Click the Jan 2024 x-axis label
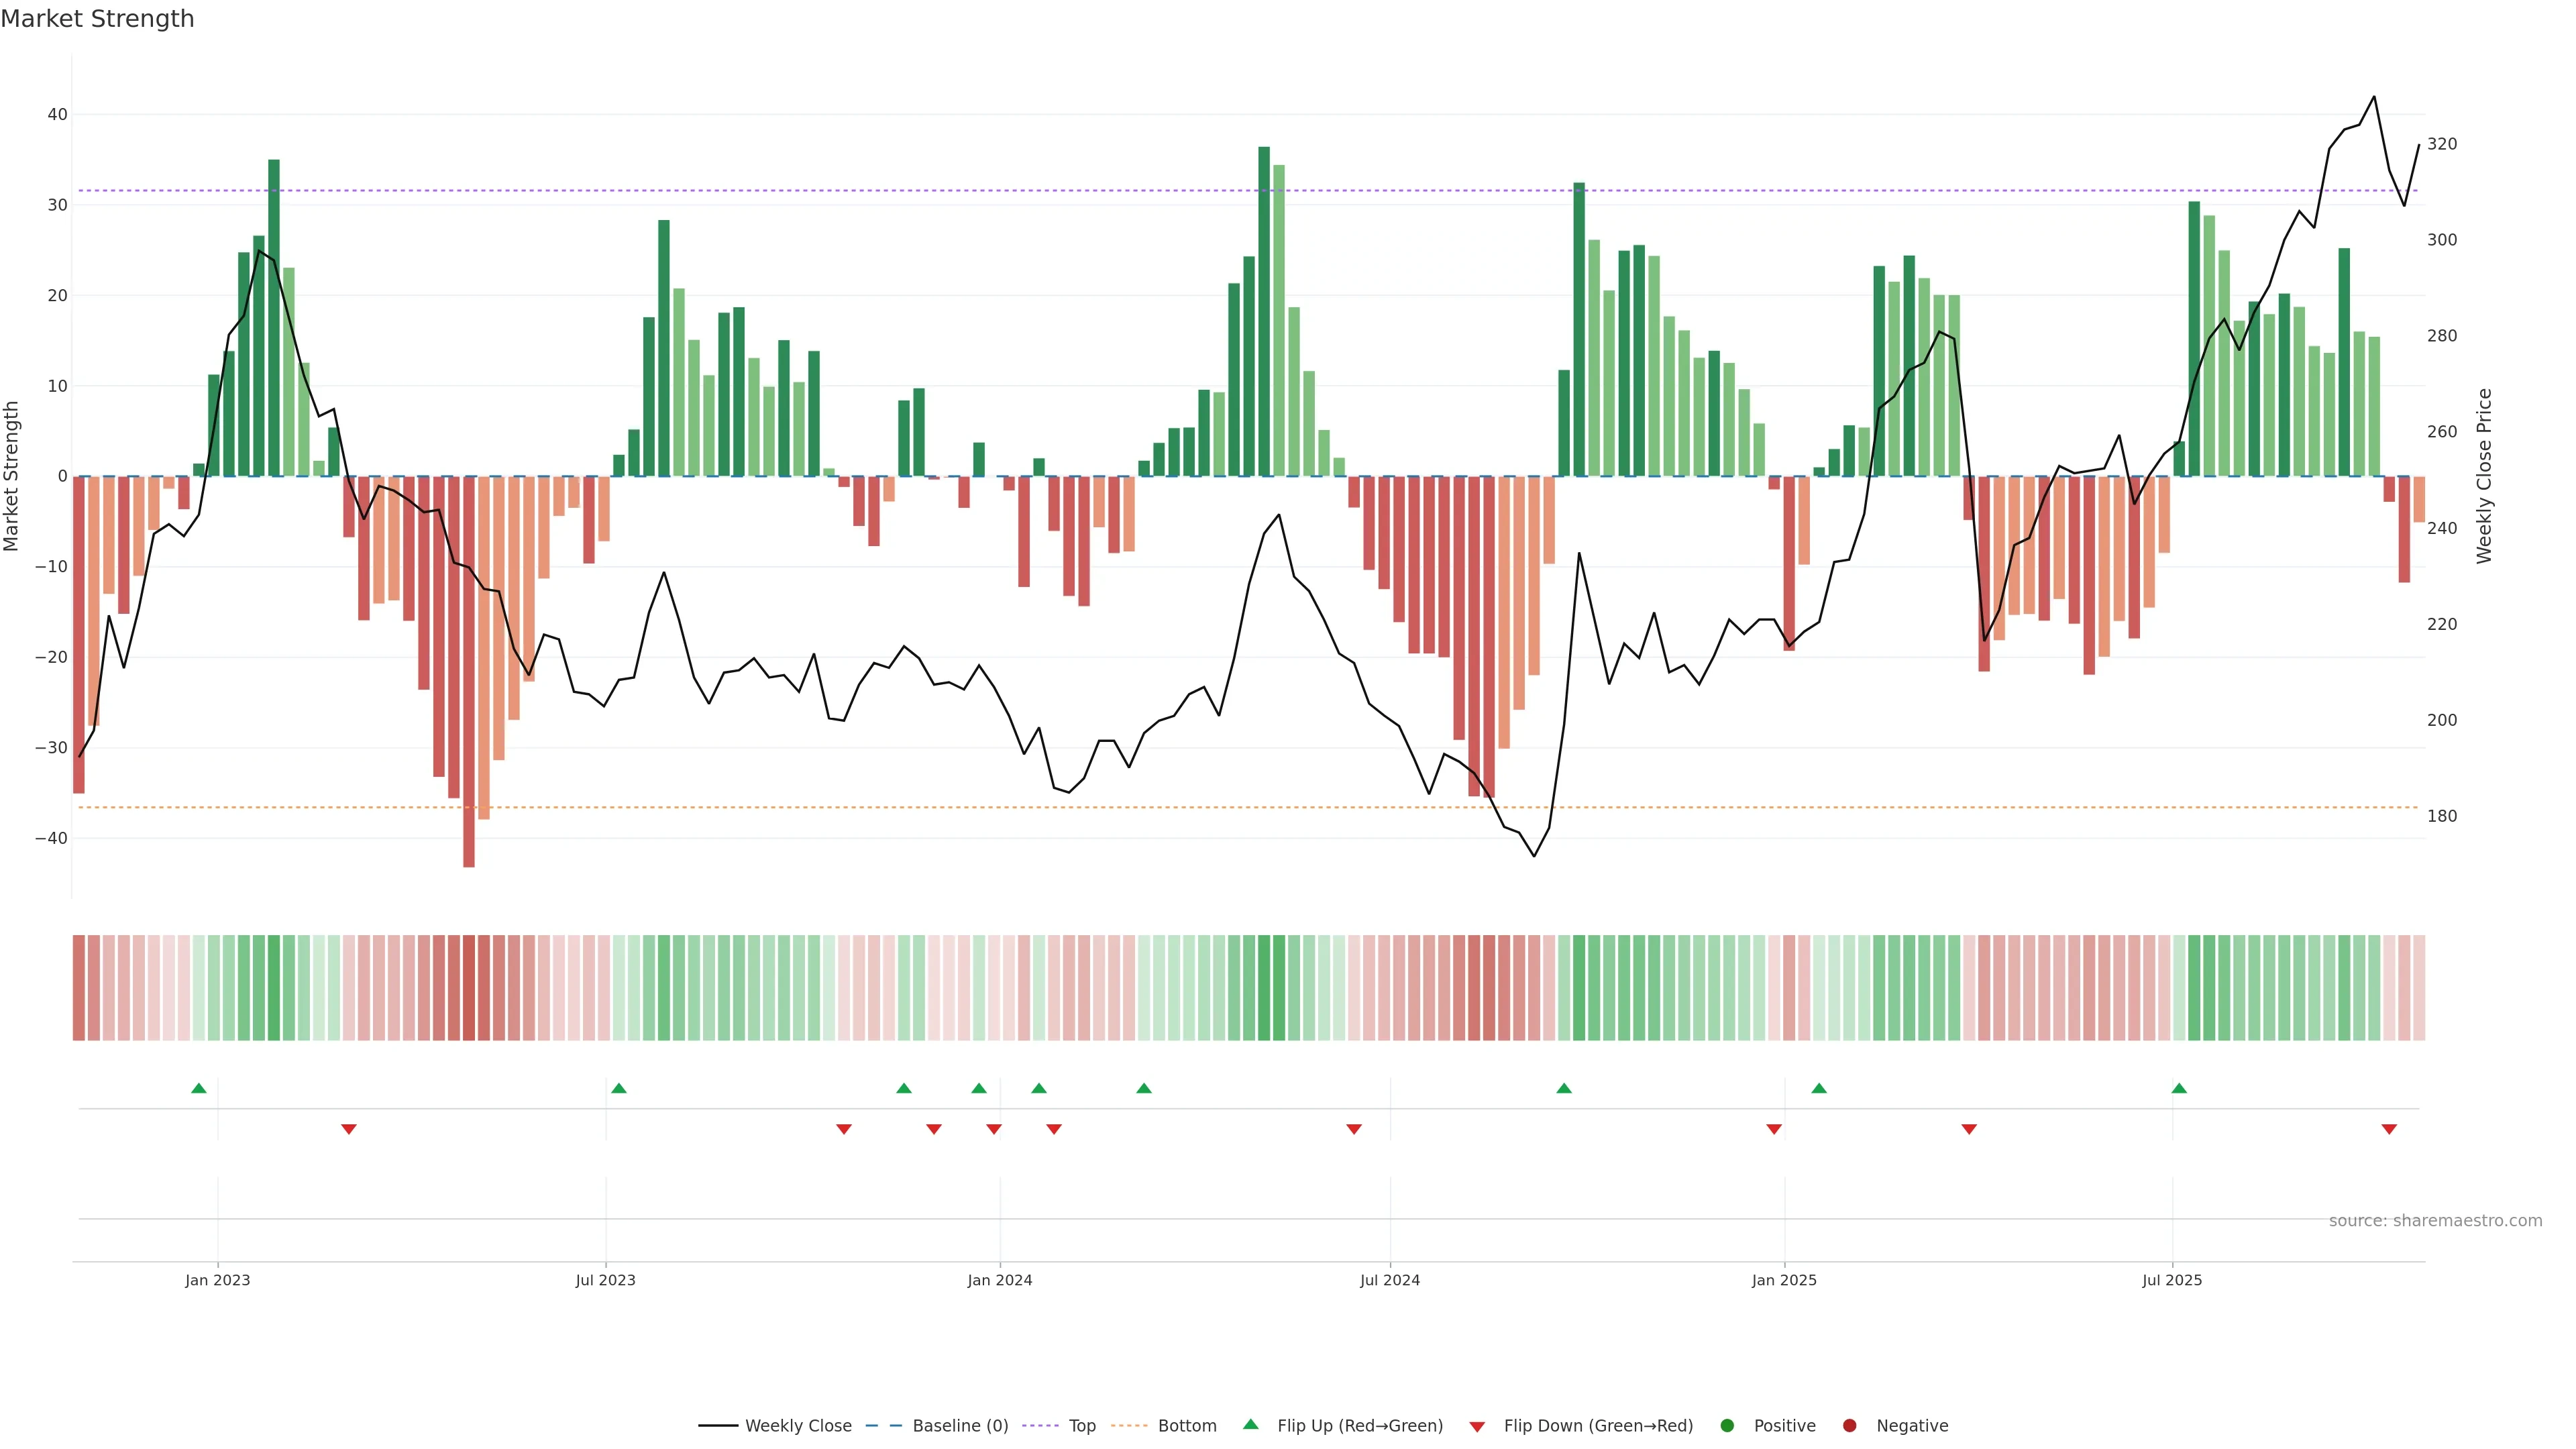The image size is (2576, 1449). (x=999, y=1280)
